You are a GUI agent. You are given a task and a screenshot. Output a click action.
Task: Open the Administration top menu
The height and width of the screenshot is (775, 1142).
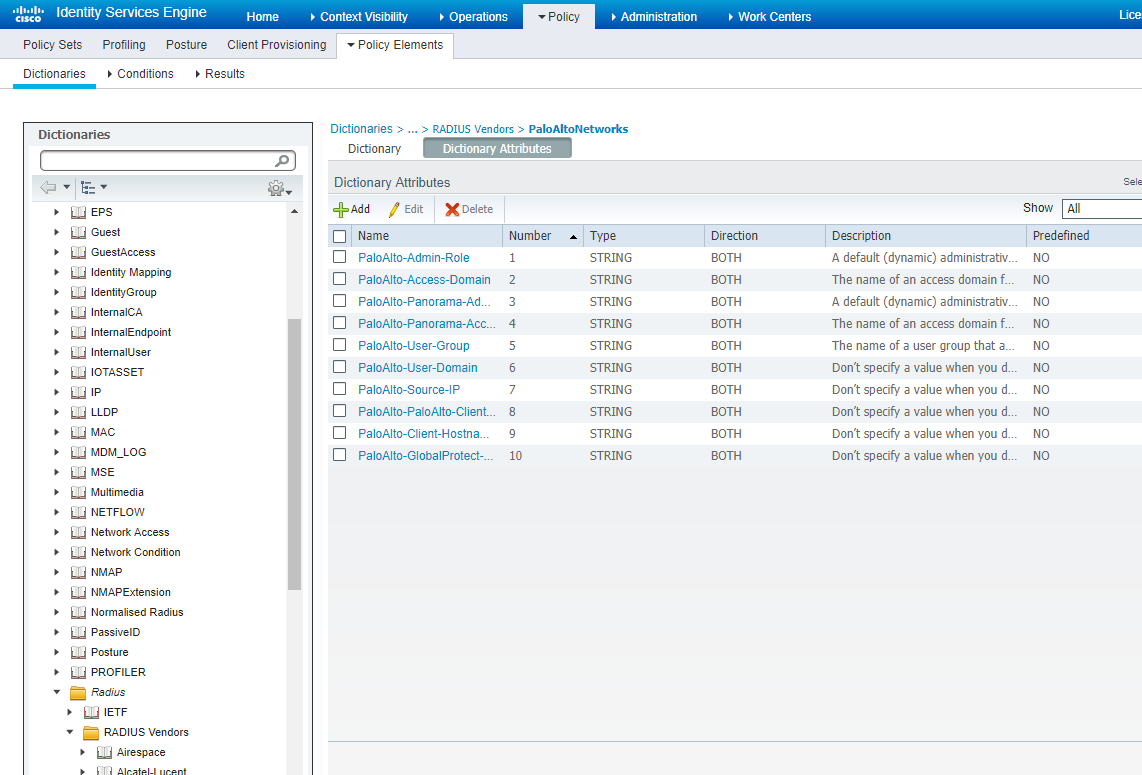click(x=654, y=17)
